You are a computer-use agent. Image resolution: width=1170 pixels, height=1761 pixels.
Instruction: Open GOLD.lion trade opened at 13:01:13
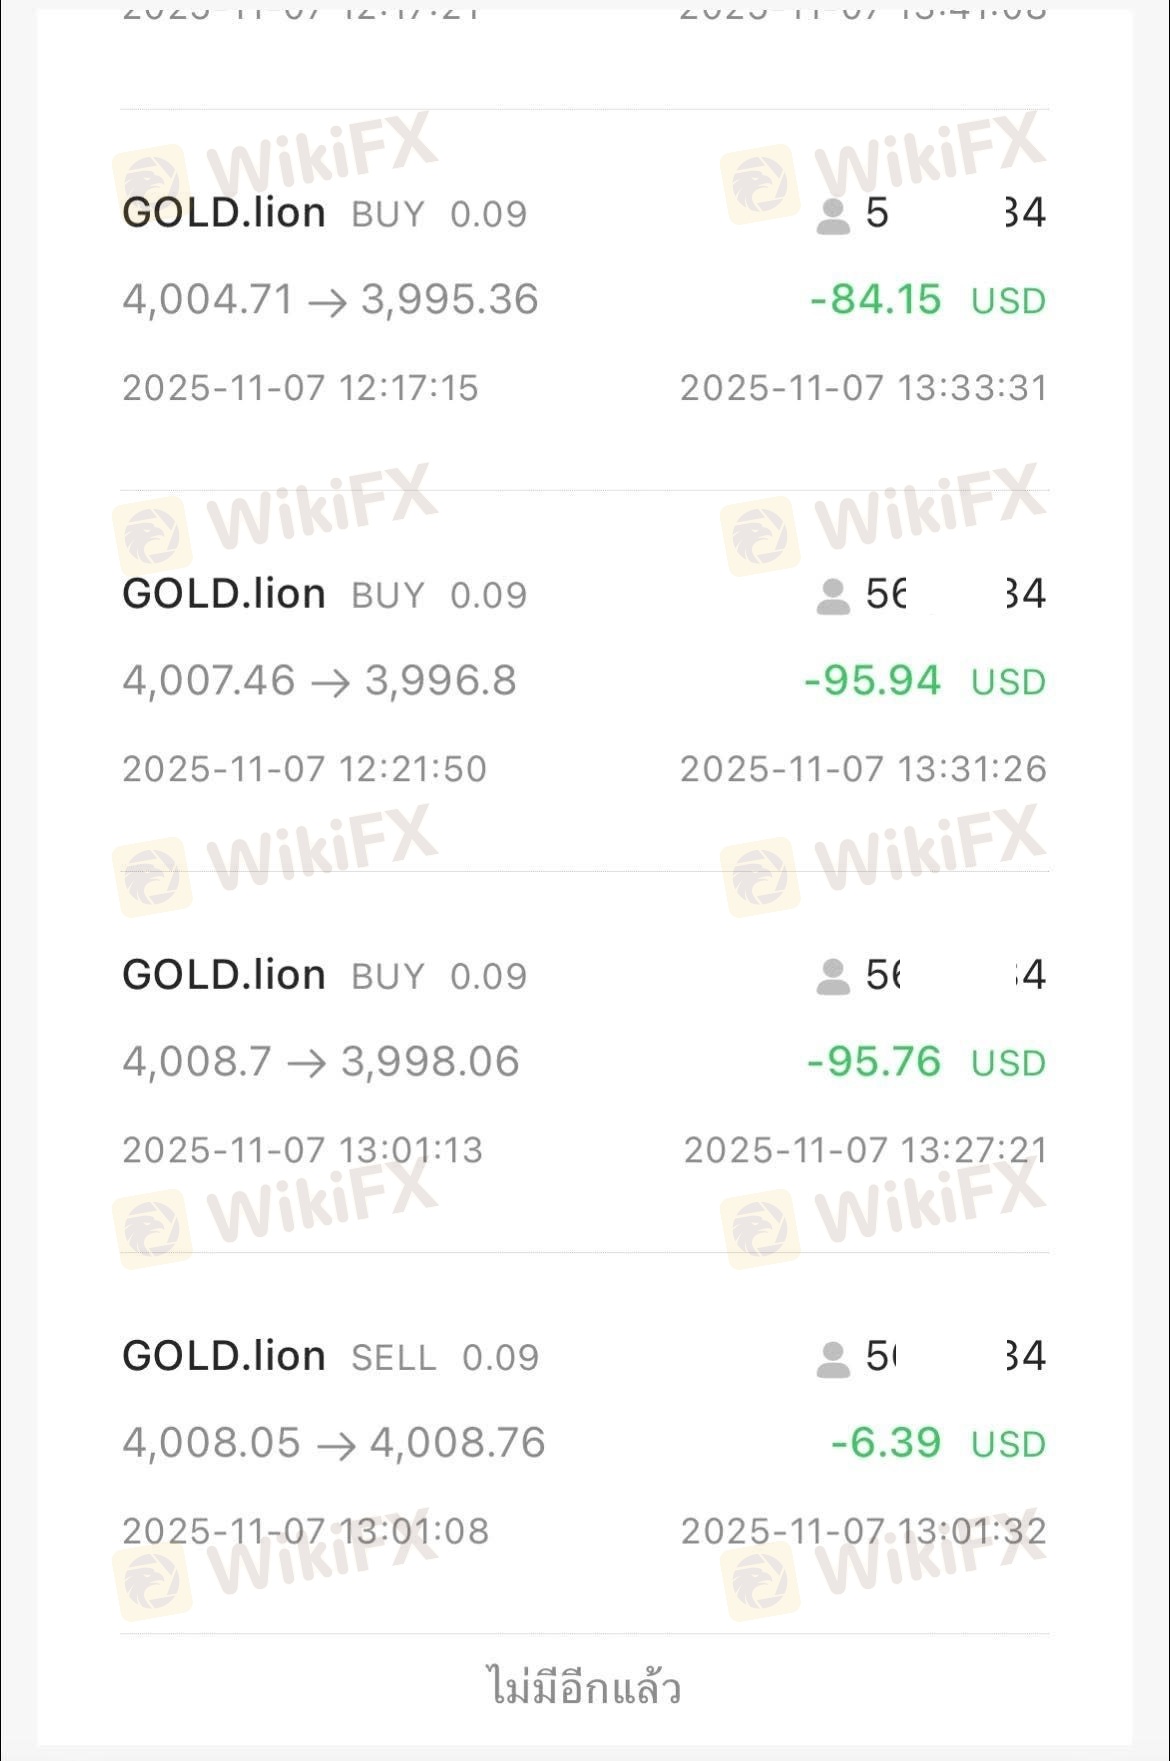click(224, 975)
